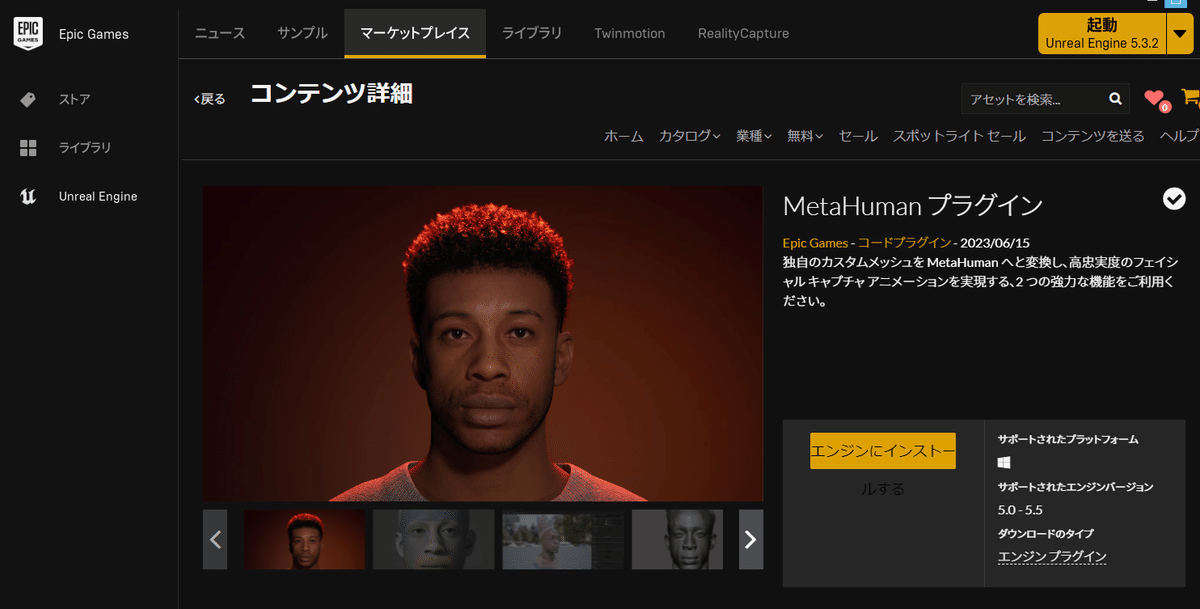This screenshot has width=1200, height=609.
Task: Click the エンジンにインストールする button
Action: pyautogui.click(x=883, y=451)
